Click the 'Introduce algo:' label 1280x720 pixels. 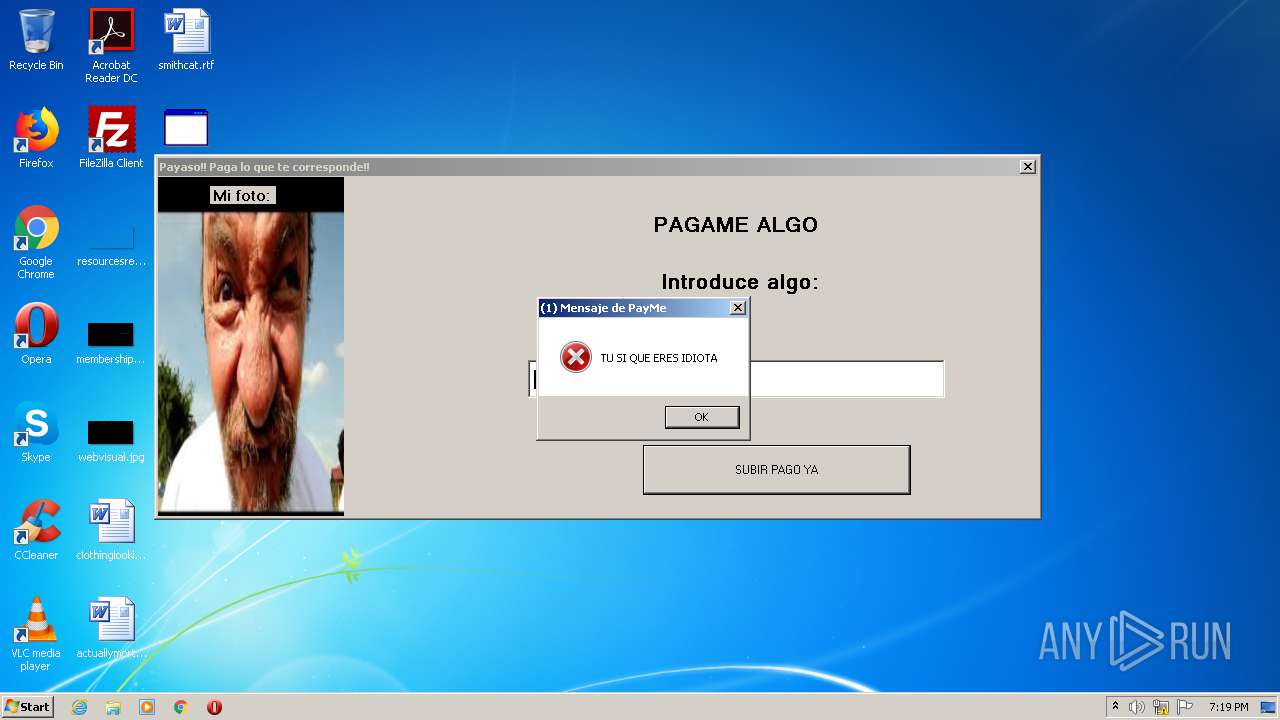[x=740, y=283]
